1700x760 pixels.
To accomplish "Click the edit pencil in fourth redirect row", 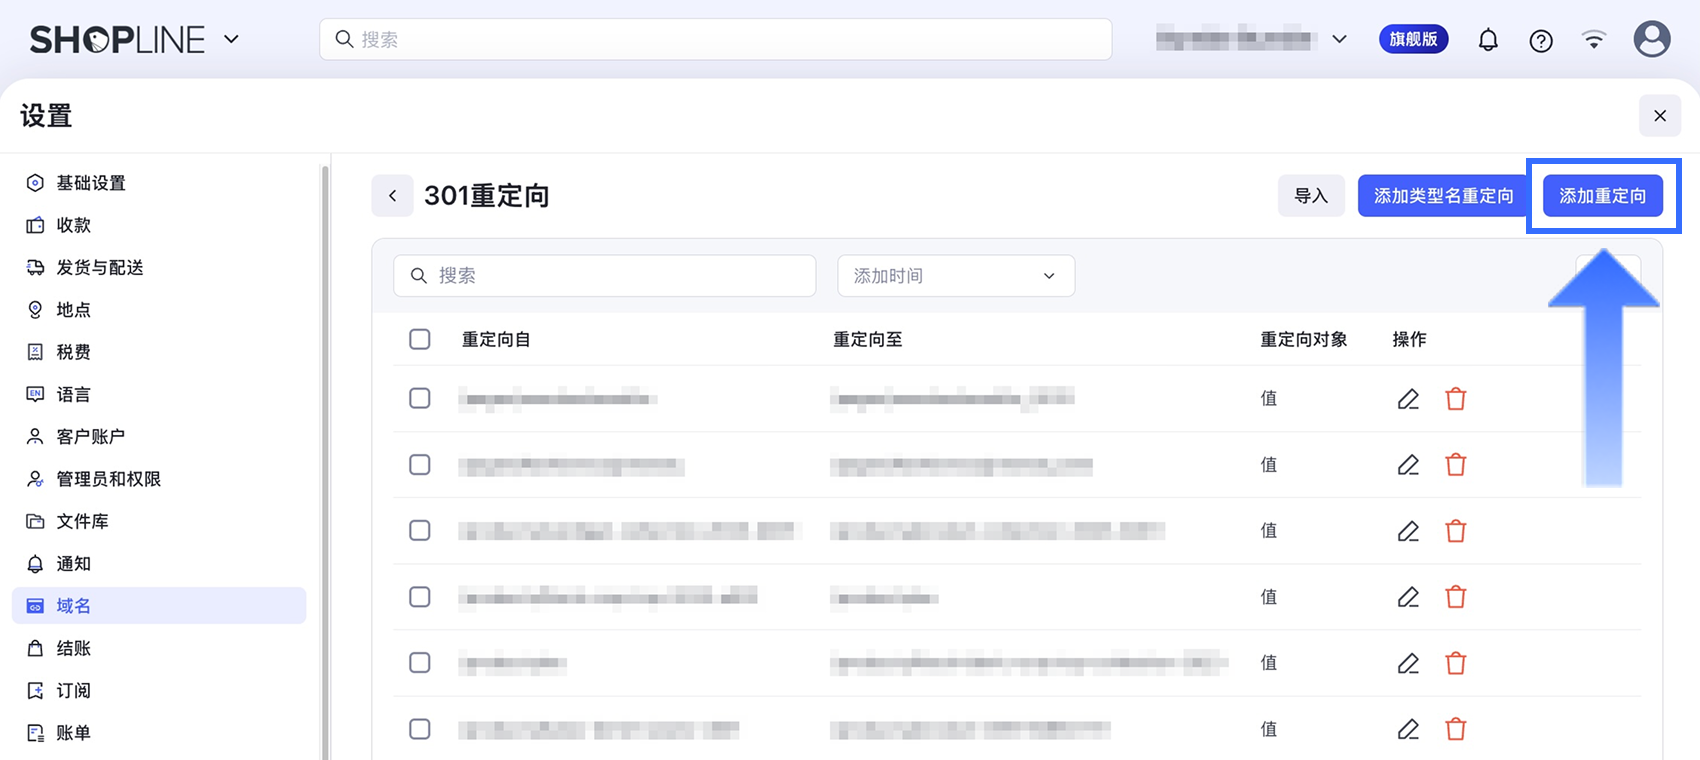I will click(x=1408, y=597).
